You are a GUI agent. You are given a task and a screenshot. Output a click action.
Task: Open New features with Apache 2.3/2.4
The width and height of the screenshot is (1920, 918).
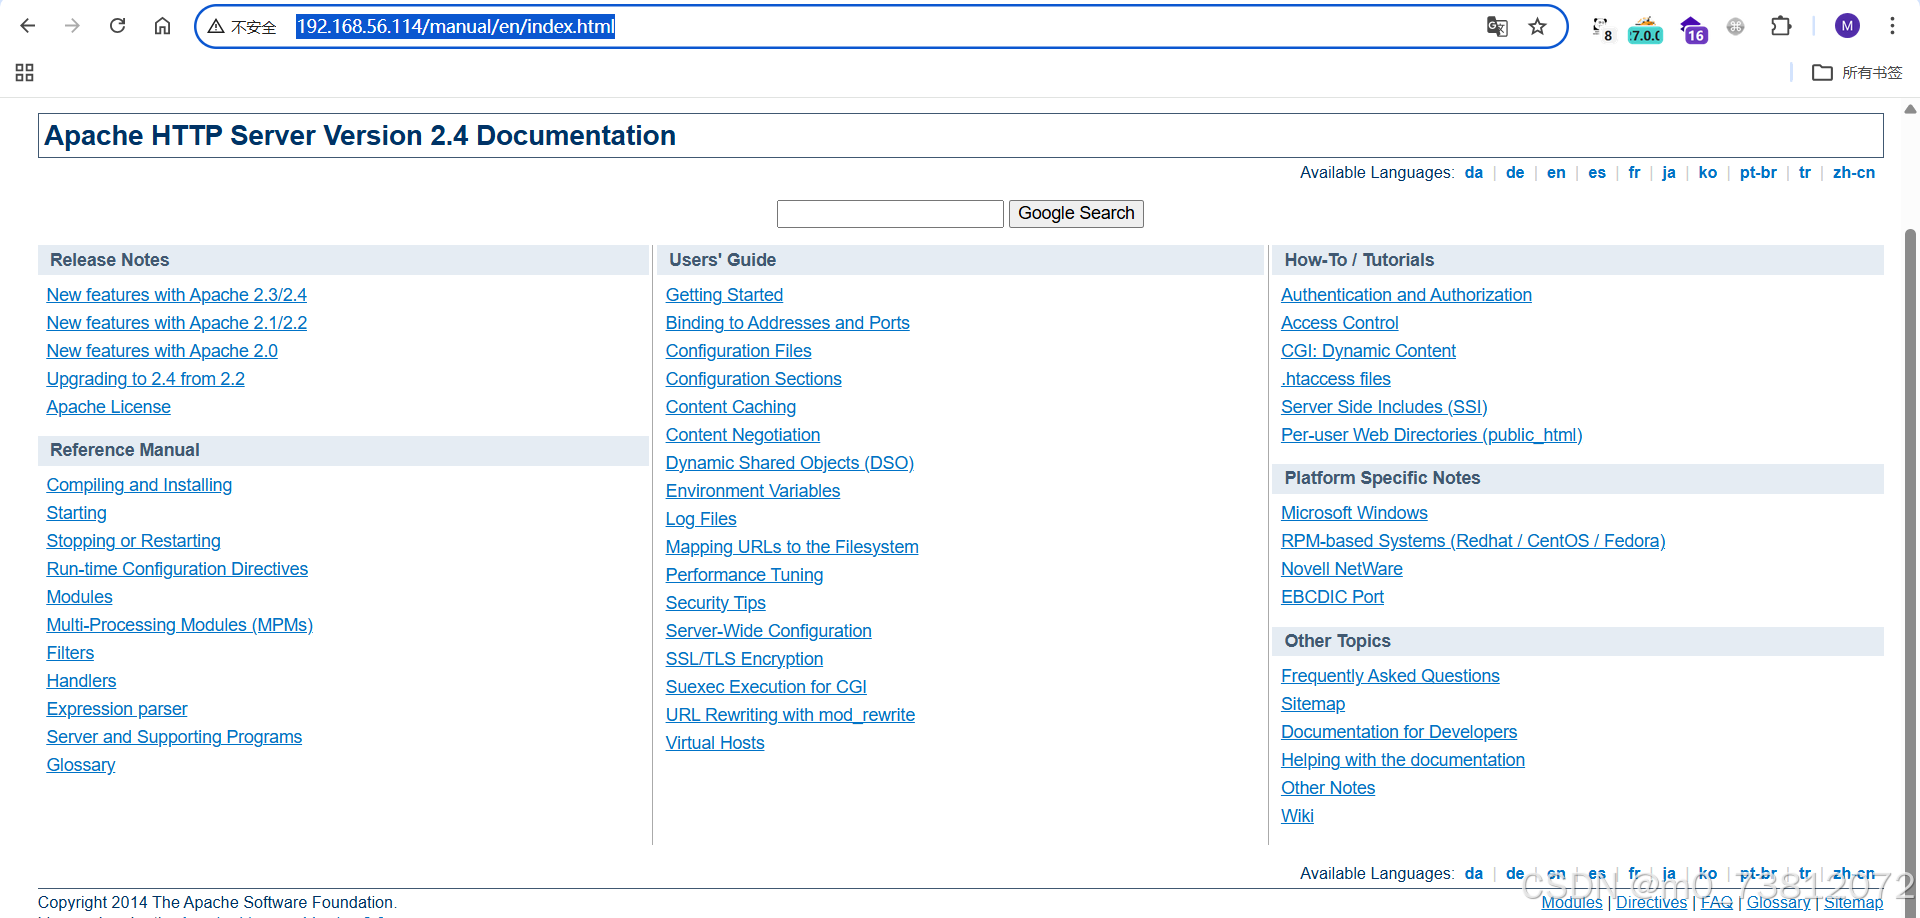176,295
